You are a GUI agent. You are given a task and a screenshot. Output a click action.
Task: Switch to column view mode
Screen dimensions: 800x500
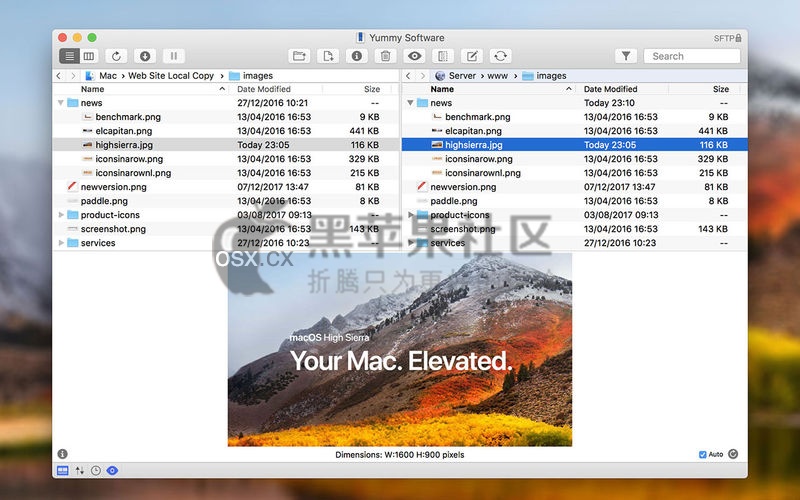[x=89, y=56]
